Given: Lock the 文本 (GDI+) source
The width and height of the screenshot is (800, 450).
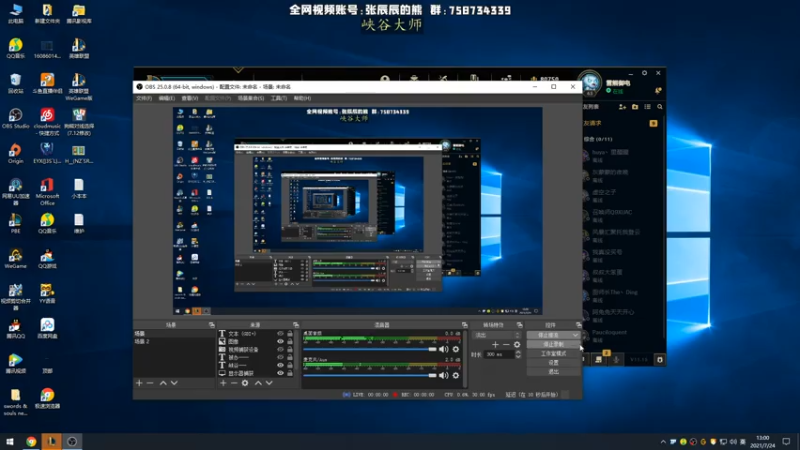Looking at the screenshot, I should [x=290, y=334].
